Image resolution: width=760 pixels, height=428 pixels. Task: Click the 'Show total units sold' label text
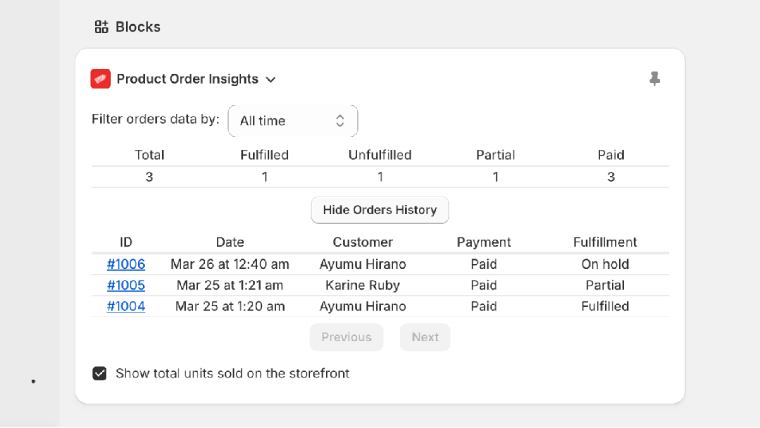pyautogui.click(x=232, y=373)
